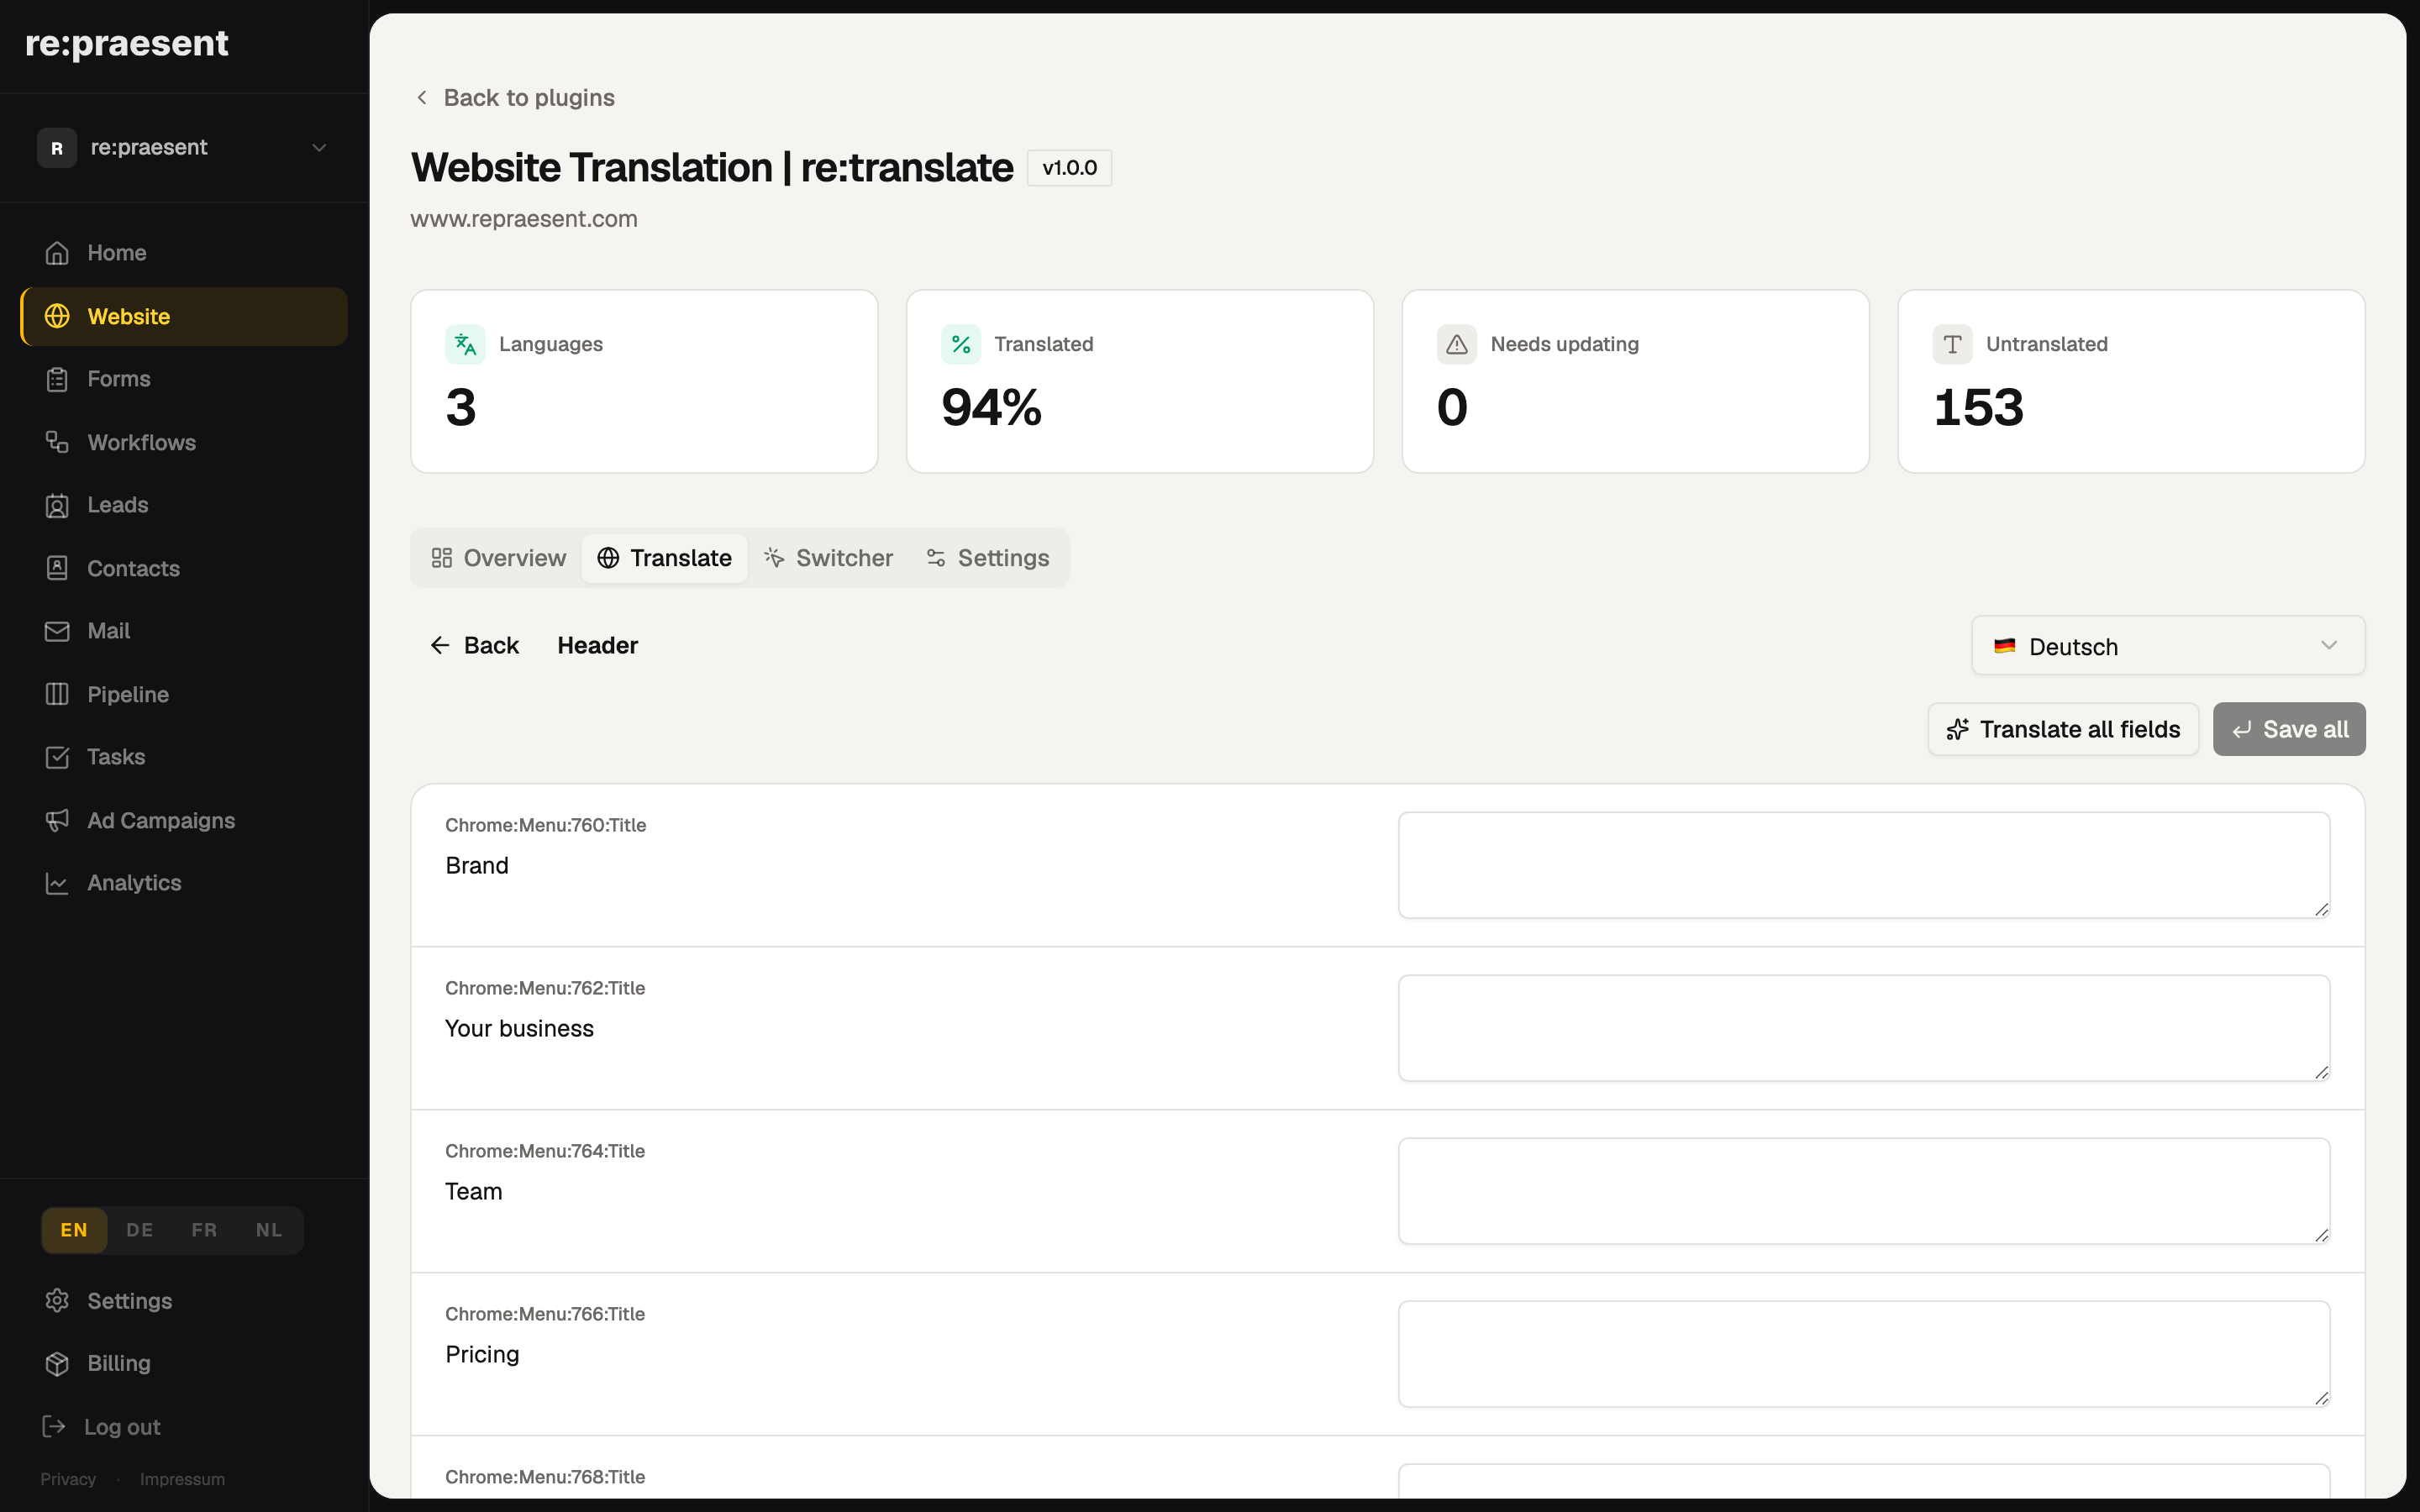Click the Header section title
Screen dimensions: 2420x1512
[597, 645]
